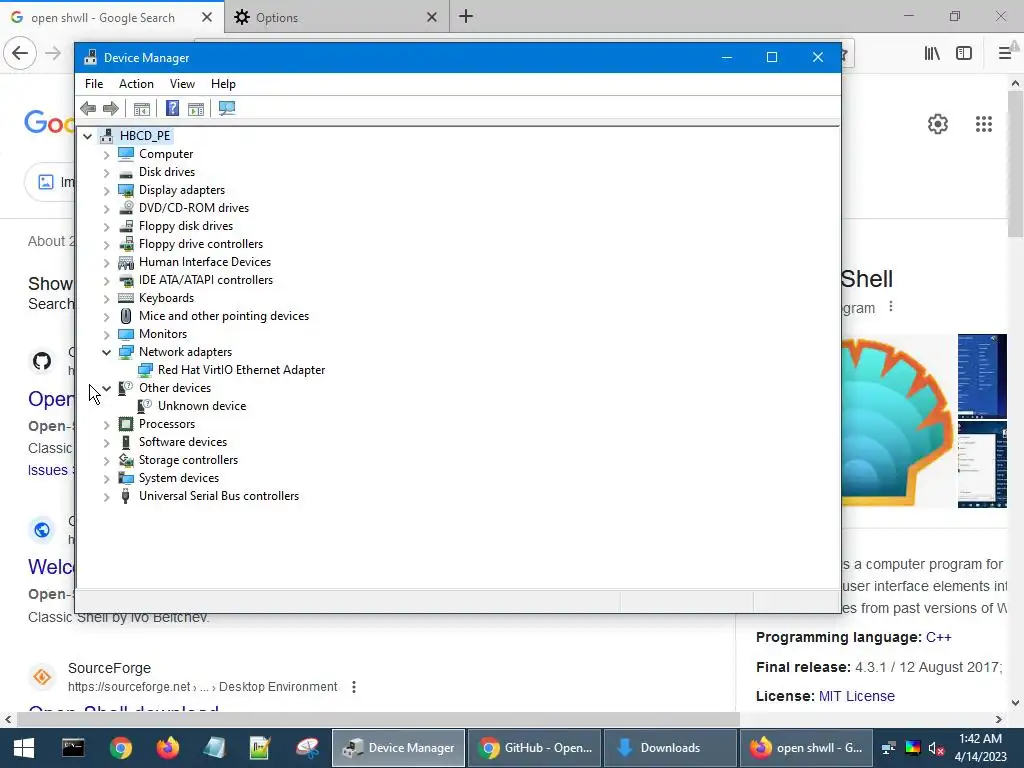Open Google settings gear icon
This screenshot has height=768, width=1024.
pyautogui.click(x=938, y=124)
